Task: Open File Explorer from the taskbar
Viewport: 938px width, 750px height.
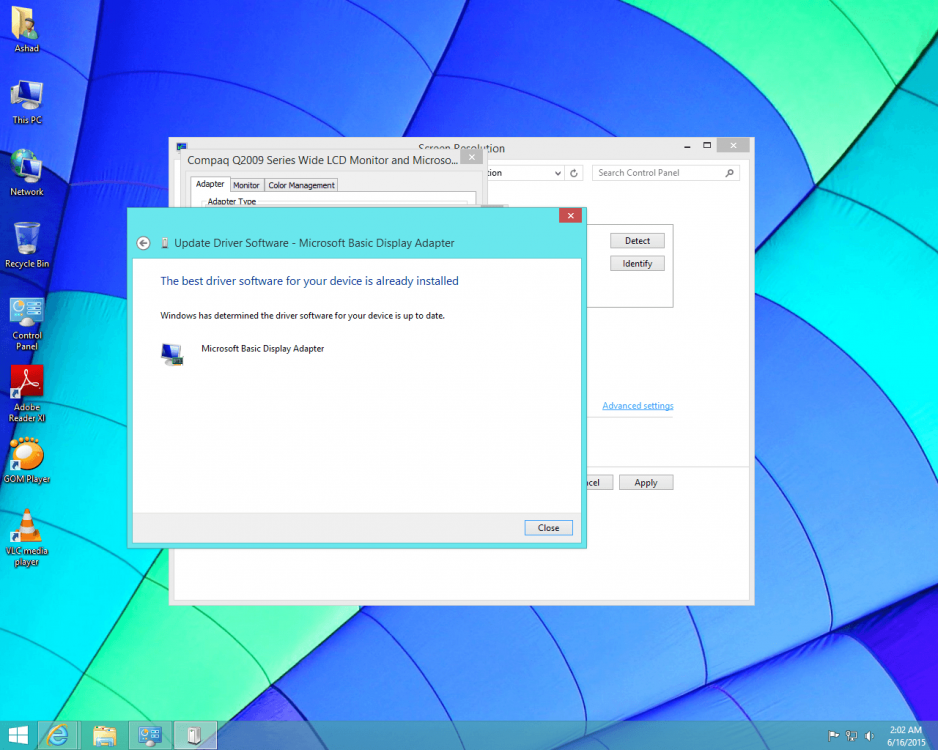Action: [x=104, y=735]
